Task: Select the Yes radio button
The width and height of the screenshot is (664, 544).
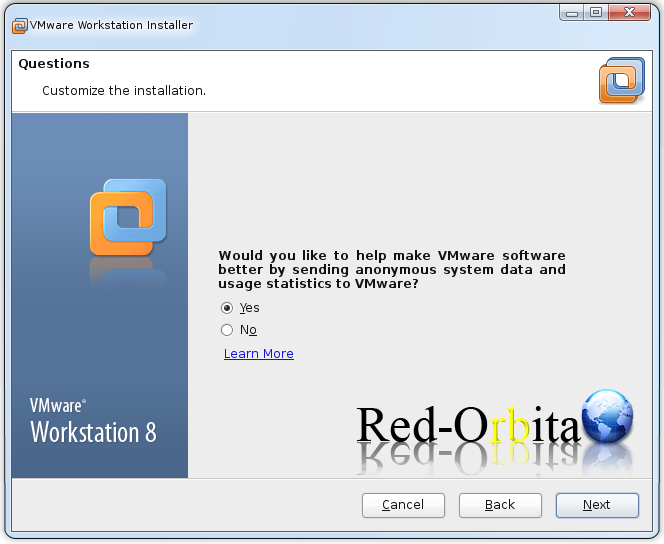Action: (x=227, y=308)
